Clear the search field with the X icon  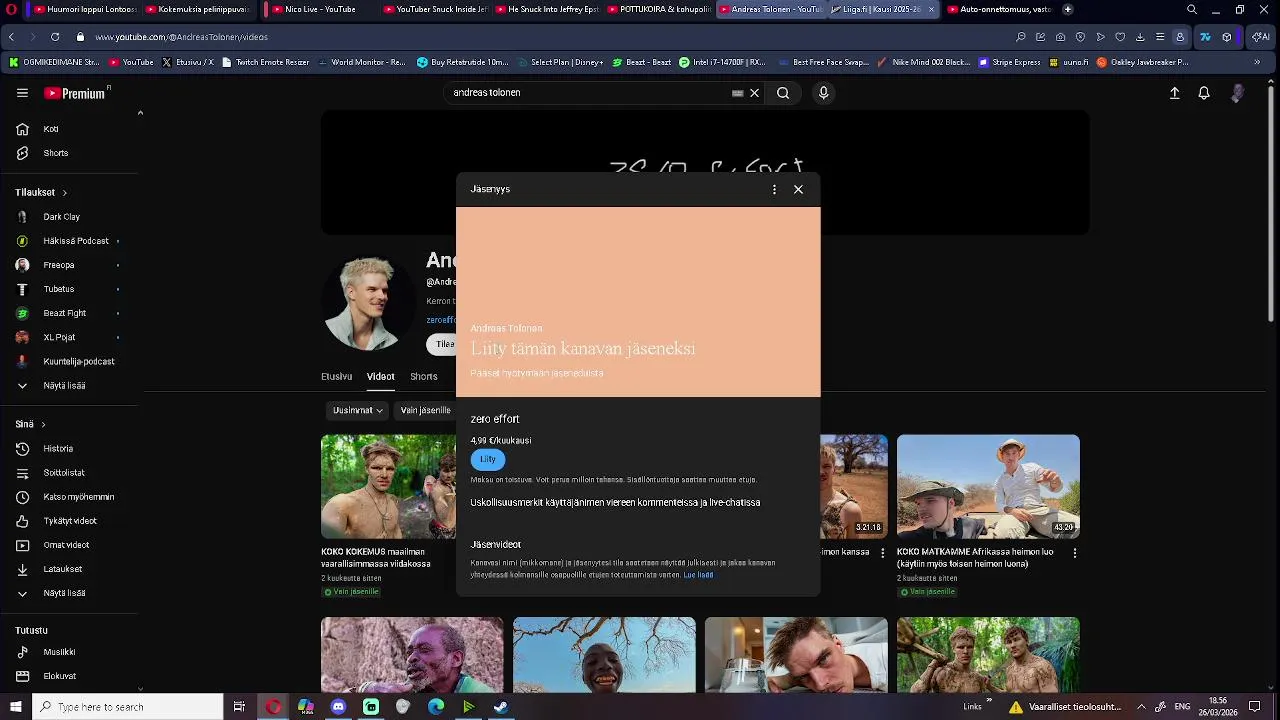[x=755, y=93]
